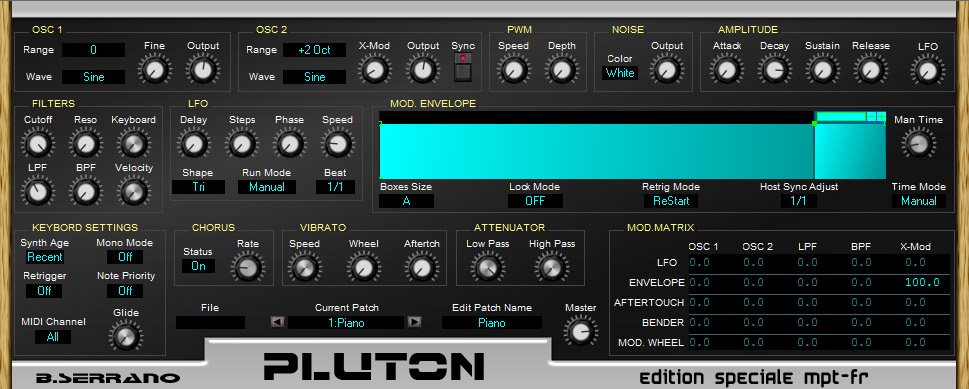Click the LFO Steps knob

point(242,143)
